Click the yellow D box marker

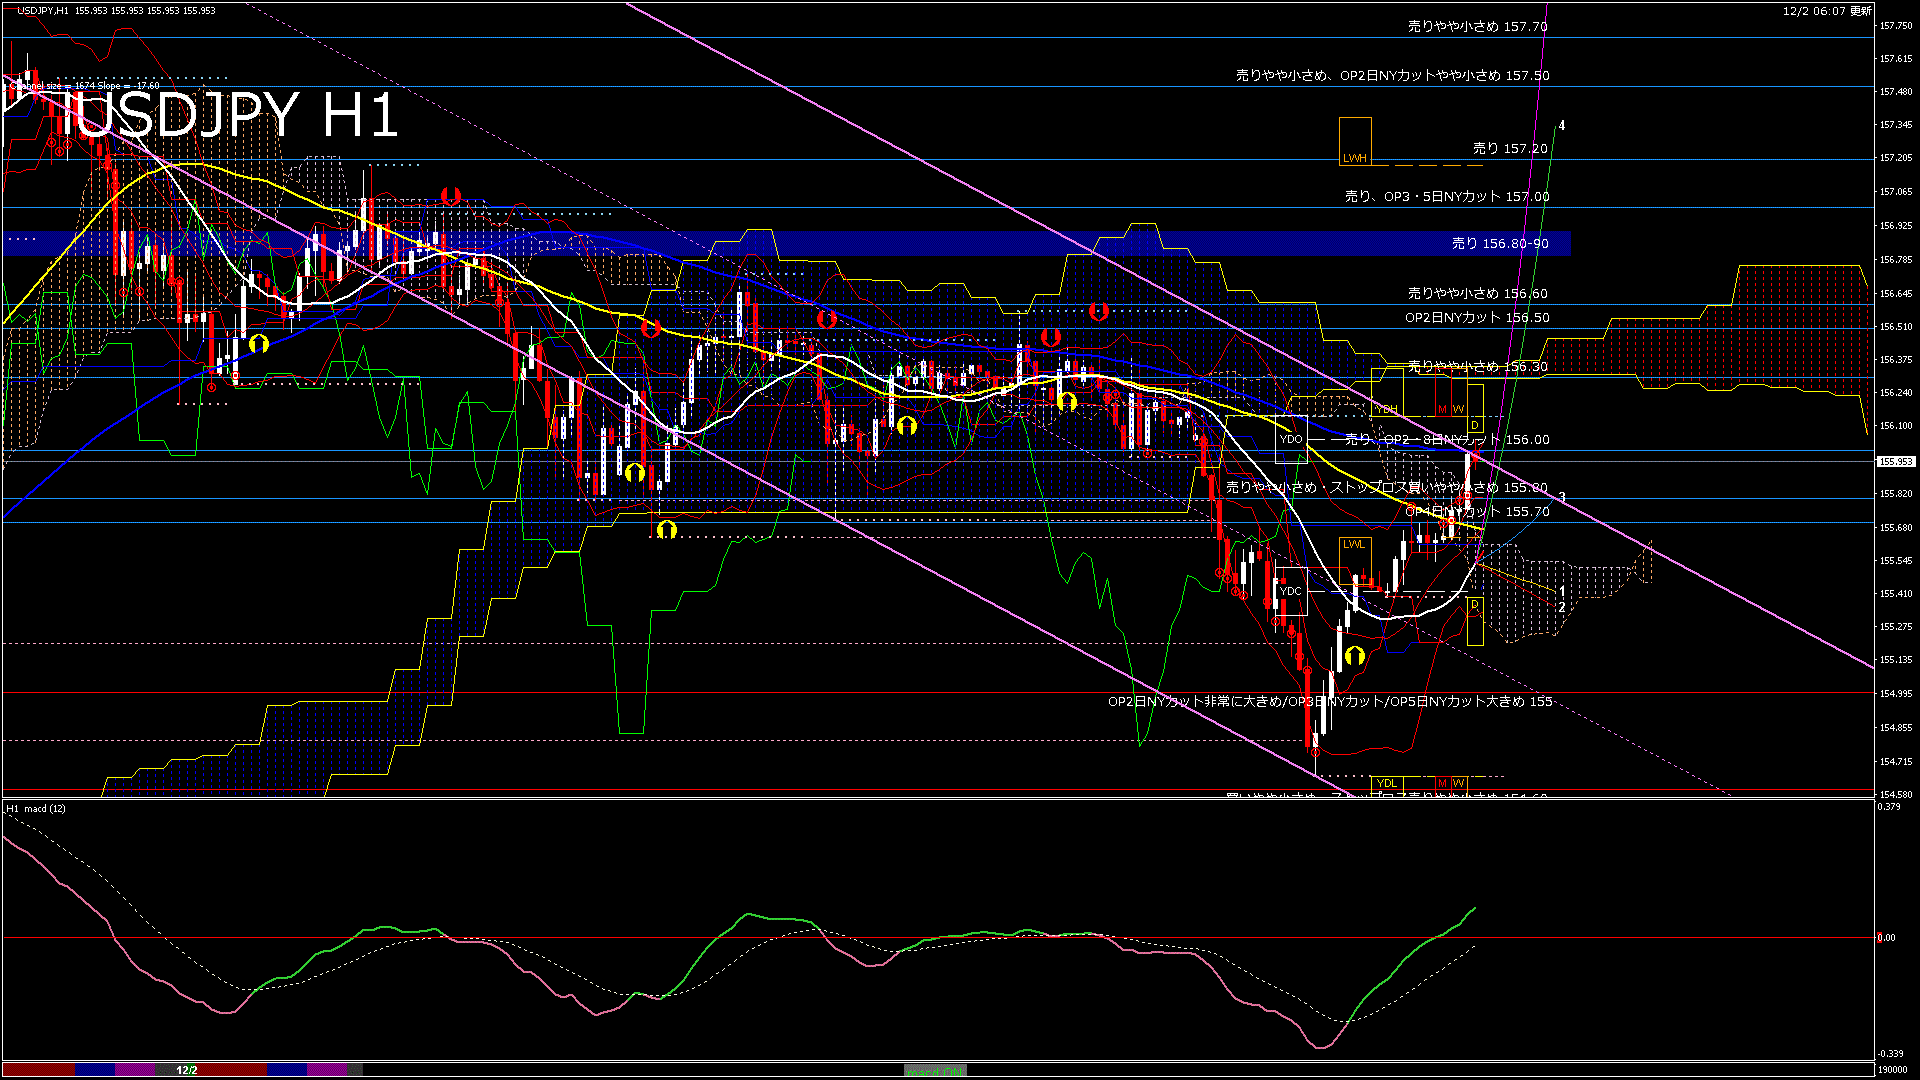click(x=1474, y=425)
